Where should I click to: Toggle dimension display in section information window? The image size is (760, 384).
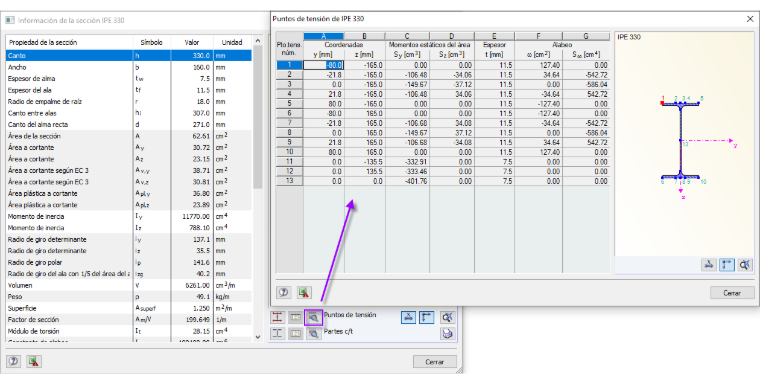point(409,317)
